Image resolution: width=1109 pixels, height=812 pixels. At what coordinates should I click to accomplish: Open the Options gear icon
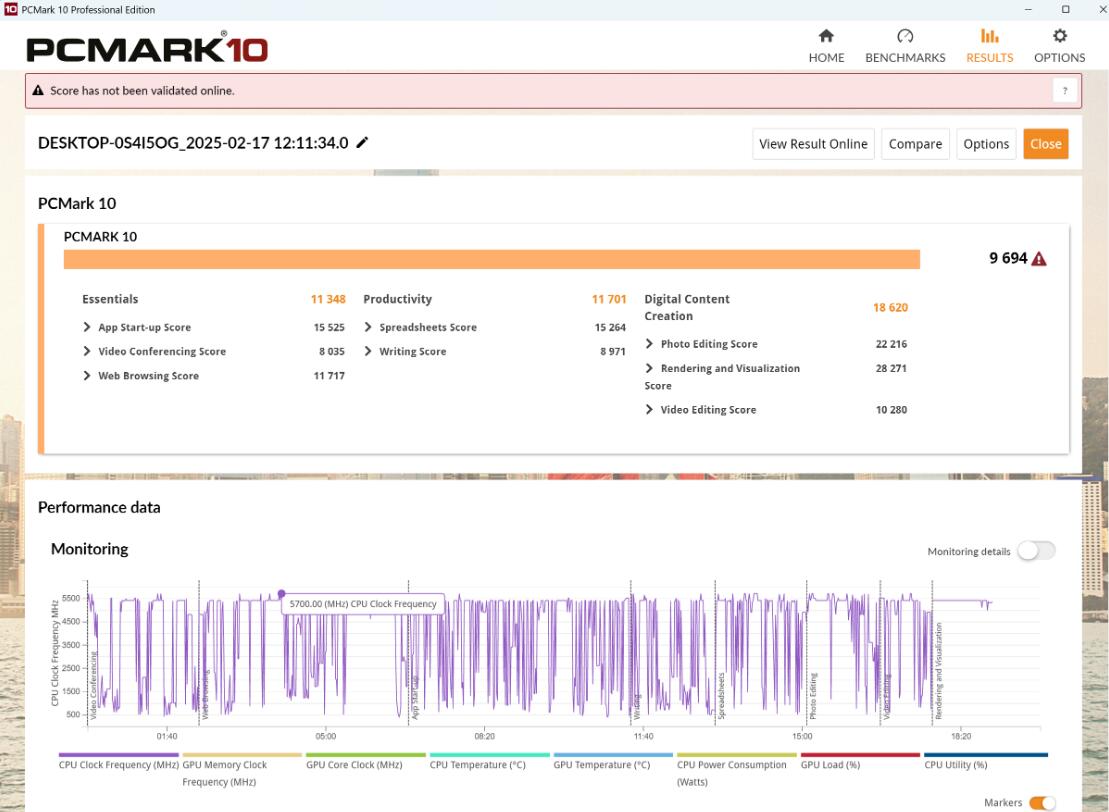(x=1059, y=37)
